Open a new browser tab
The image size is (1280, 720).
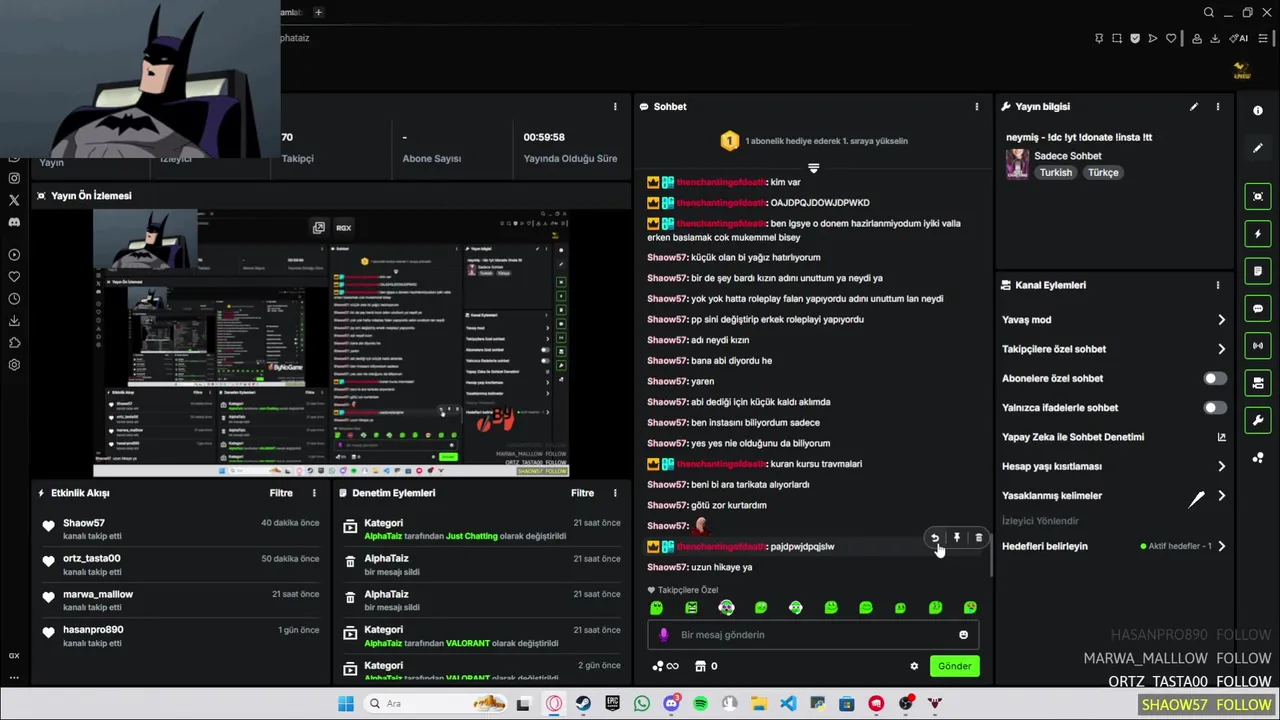point(318,12)
